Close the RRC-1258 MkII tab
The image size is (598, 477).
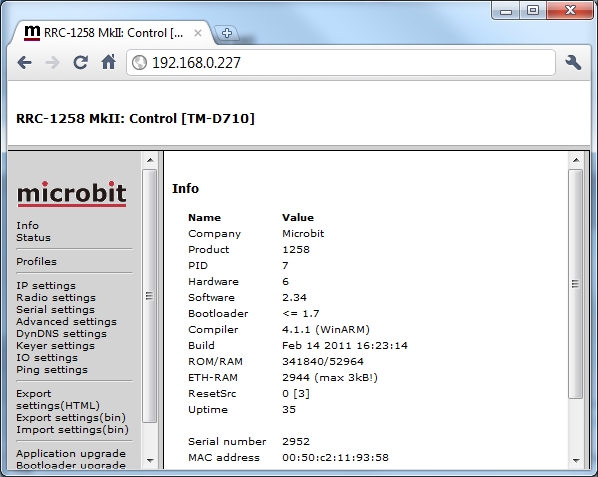(x=198, y=33)
